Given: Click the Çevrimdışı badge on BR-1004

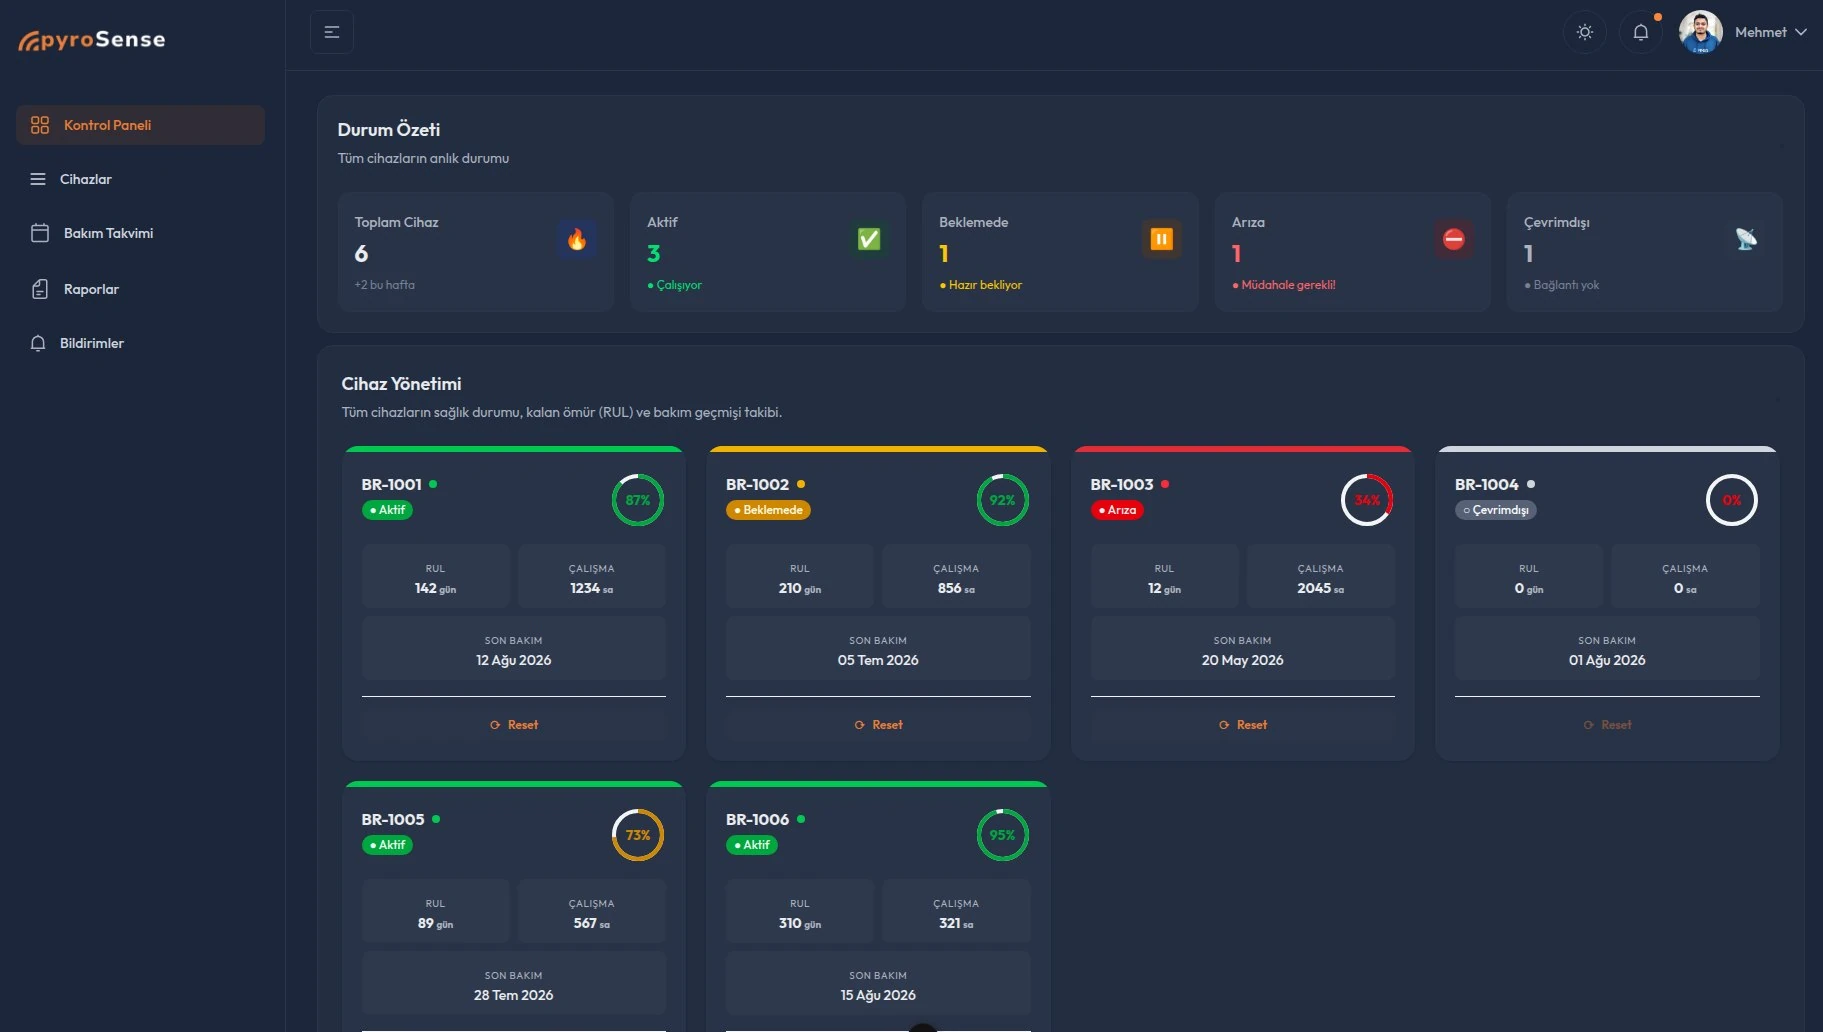Looking at the screenshot, I should click(x=1496, y=510).
